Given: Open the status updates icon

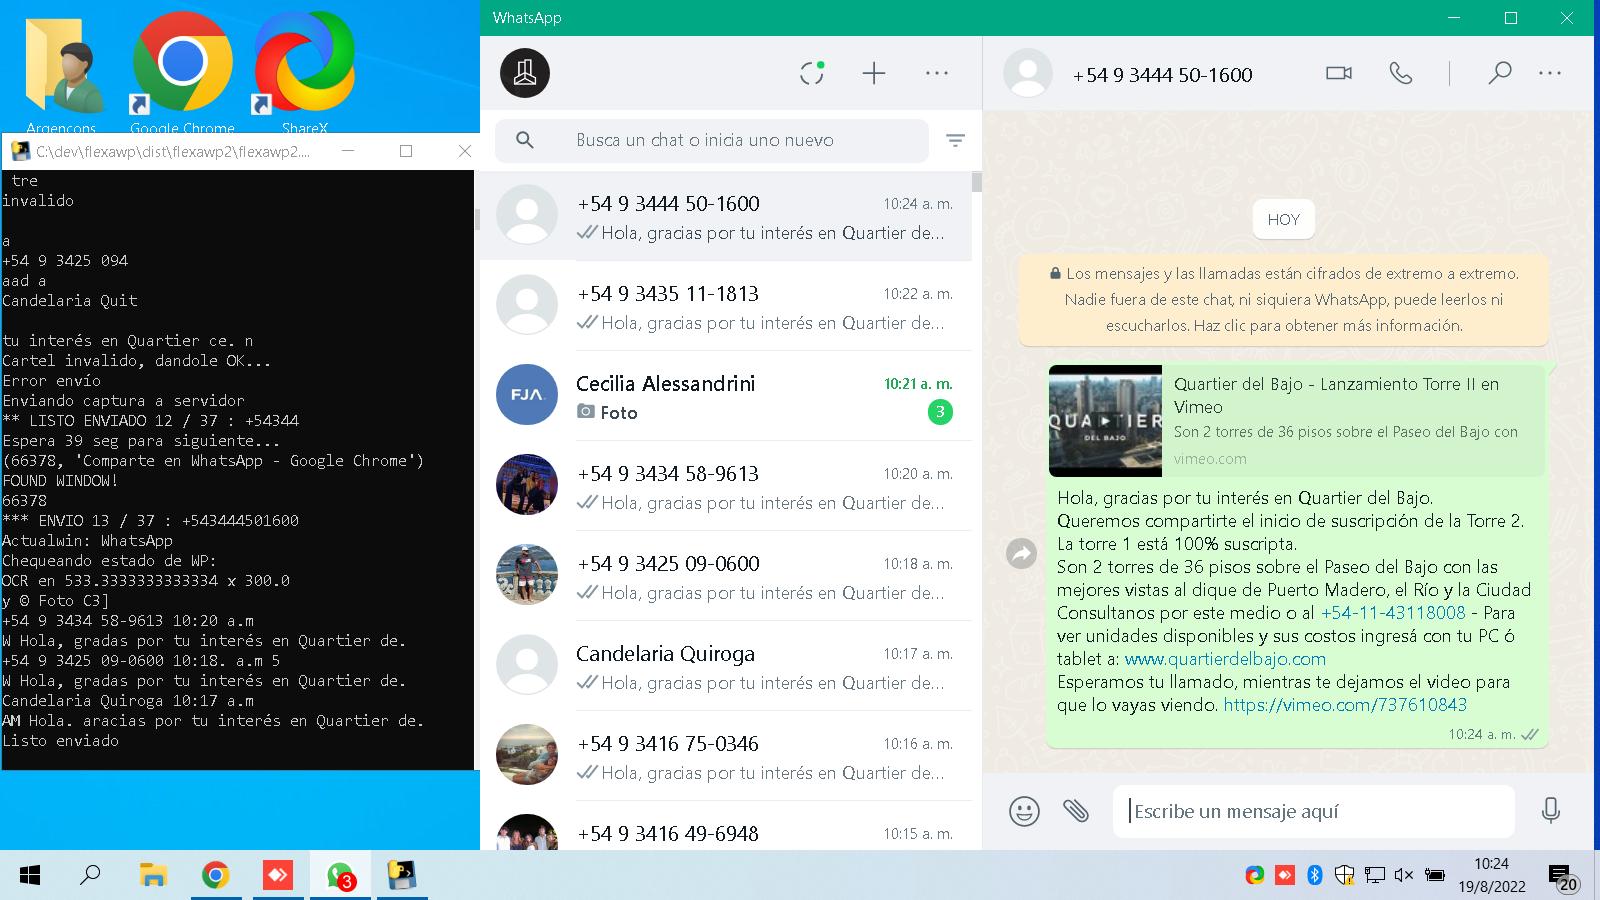Looking at the screenshot, I should tap(812, 73).
